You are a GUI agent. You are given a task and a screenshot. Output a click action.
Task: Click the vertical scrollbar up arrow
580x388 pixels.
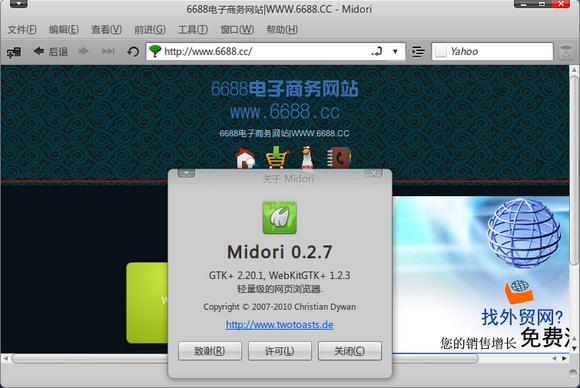pos(574,70)
